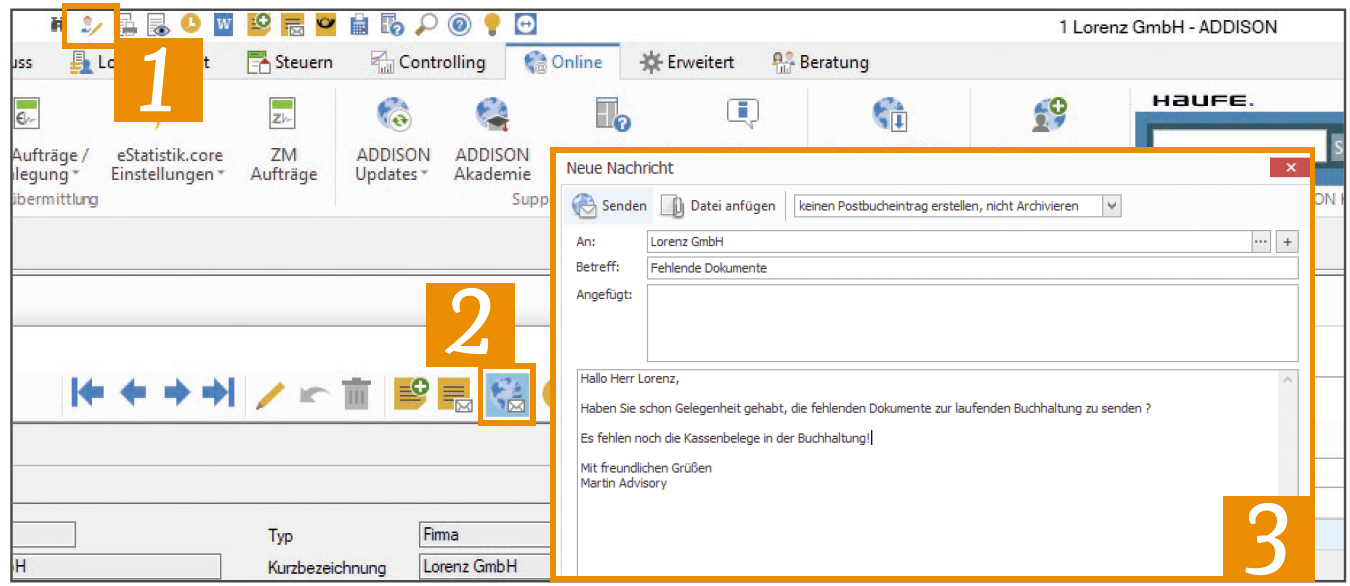This screenshot has height=586, width=1350.
Task: Click the Betreff field reading Fehlende Dokumente
Action: pyautogui.click(x=972, y=268)
